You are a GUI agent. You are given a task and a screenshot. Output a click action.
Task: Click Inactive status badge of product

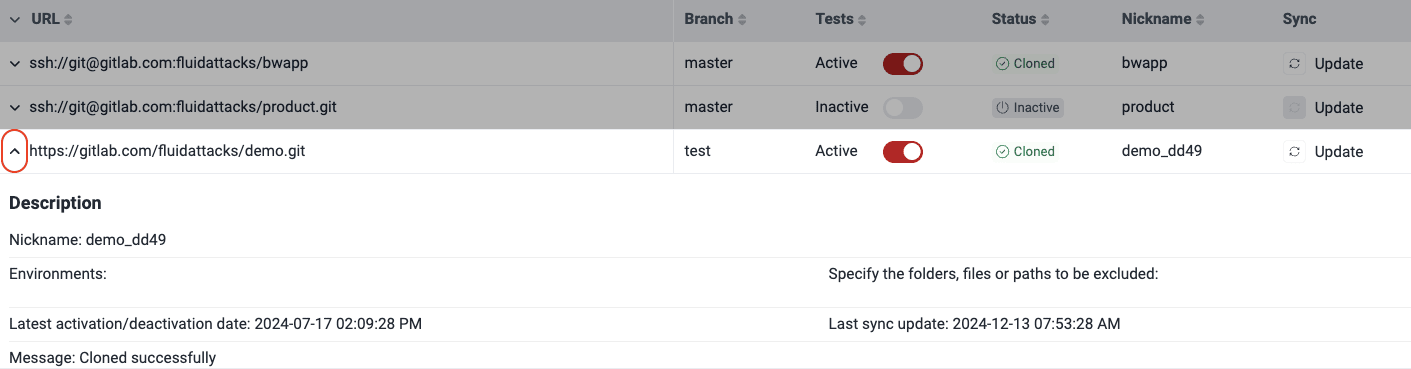pos(1027,107)
